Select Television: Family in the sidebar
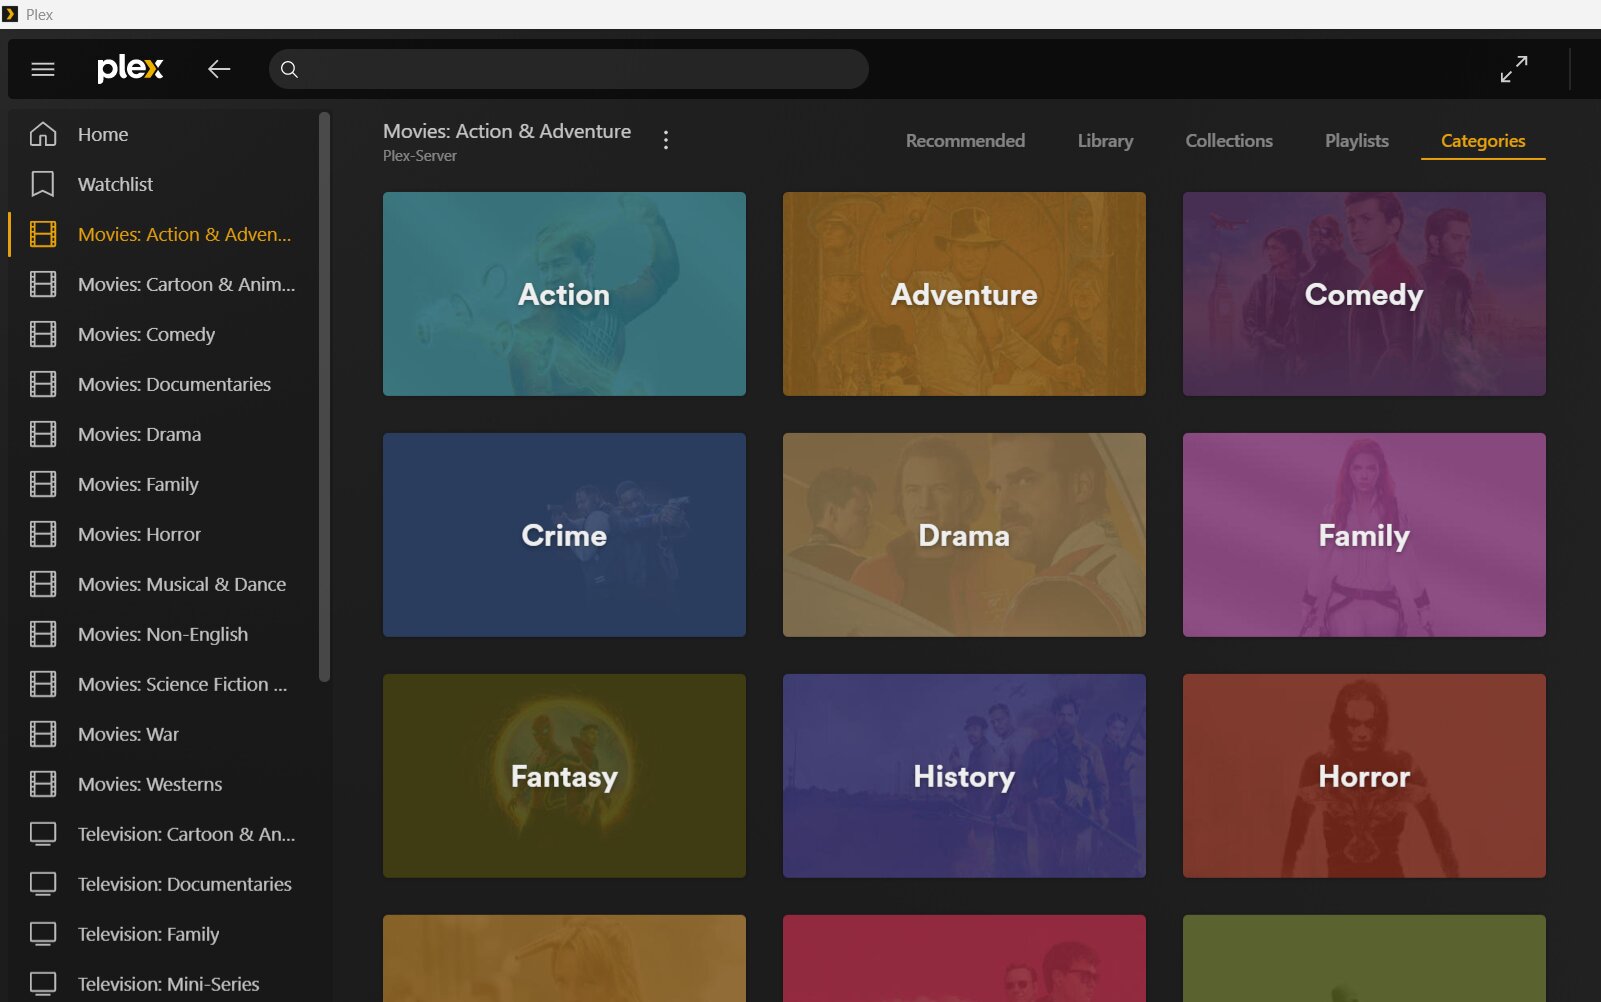Image resolution: width=1601 pixels, height=1002 pixels. pyautogui.click(x=149, y=934)
